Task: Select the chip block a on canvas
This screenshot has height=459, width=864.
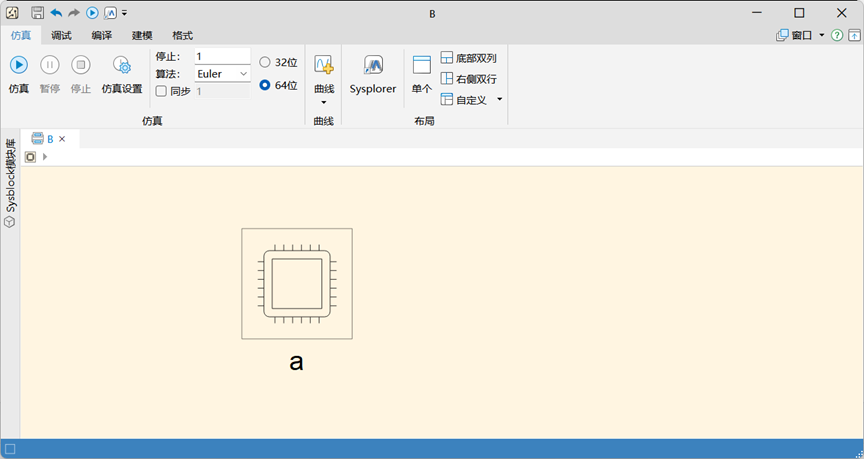Action: point(297,284)
